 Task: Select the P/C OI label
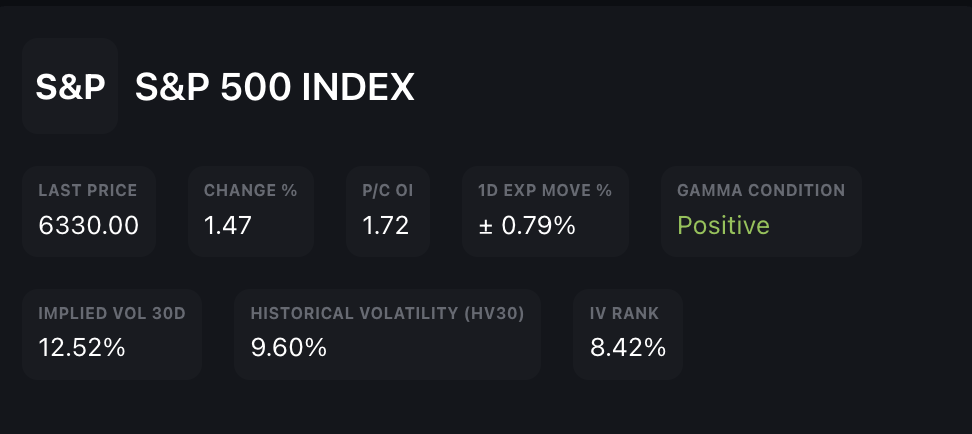click(x=388, y=190)
